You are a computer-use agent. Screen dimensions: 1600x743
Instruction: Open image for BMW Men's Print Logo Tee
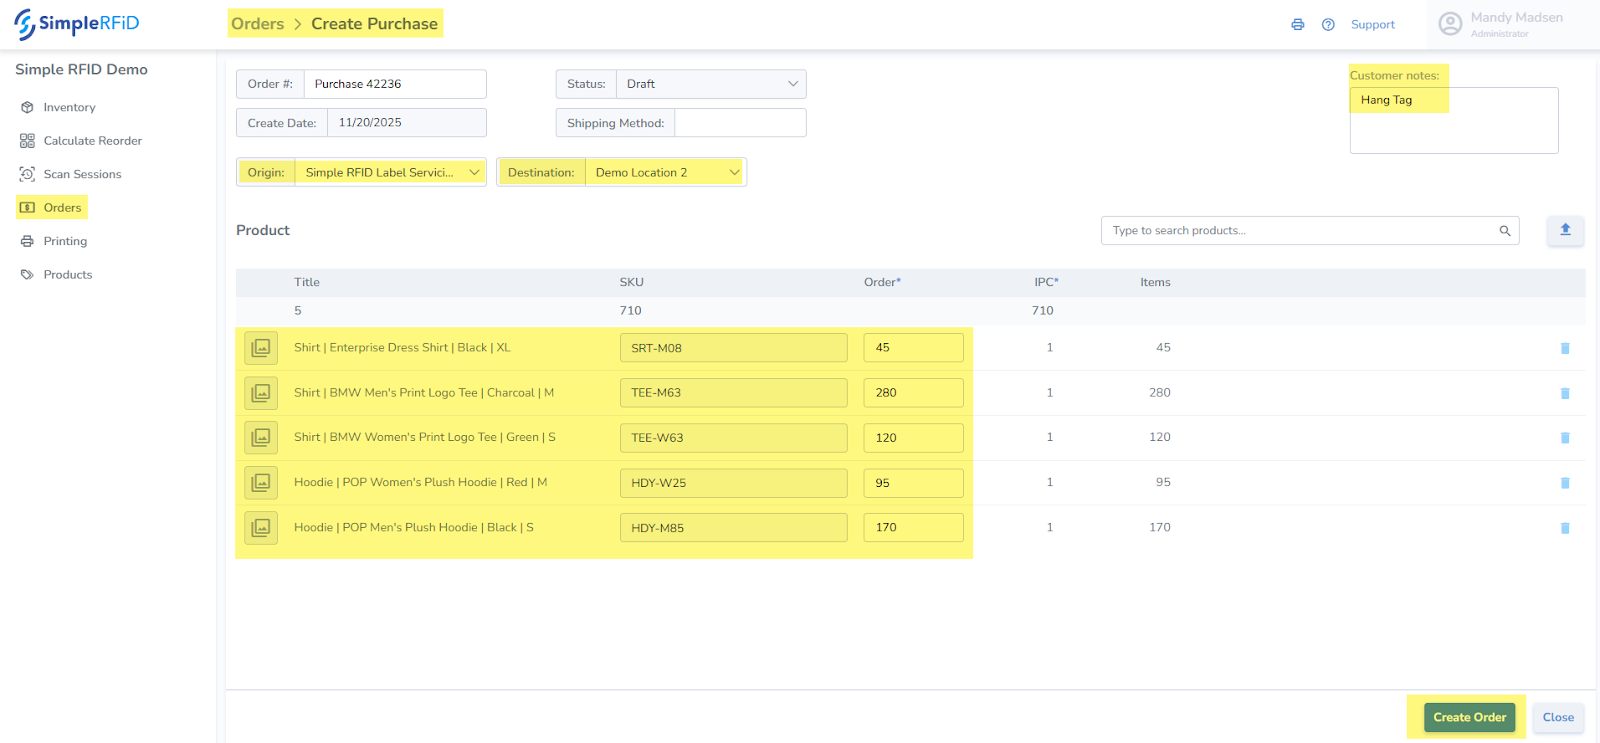tap(261, 393)
